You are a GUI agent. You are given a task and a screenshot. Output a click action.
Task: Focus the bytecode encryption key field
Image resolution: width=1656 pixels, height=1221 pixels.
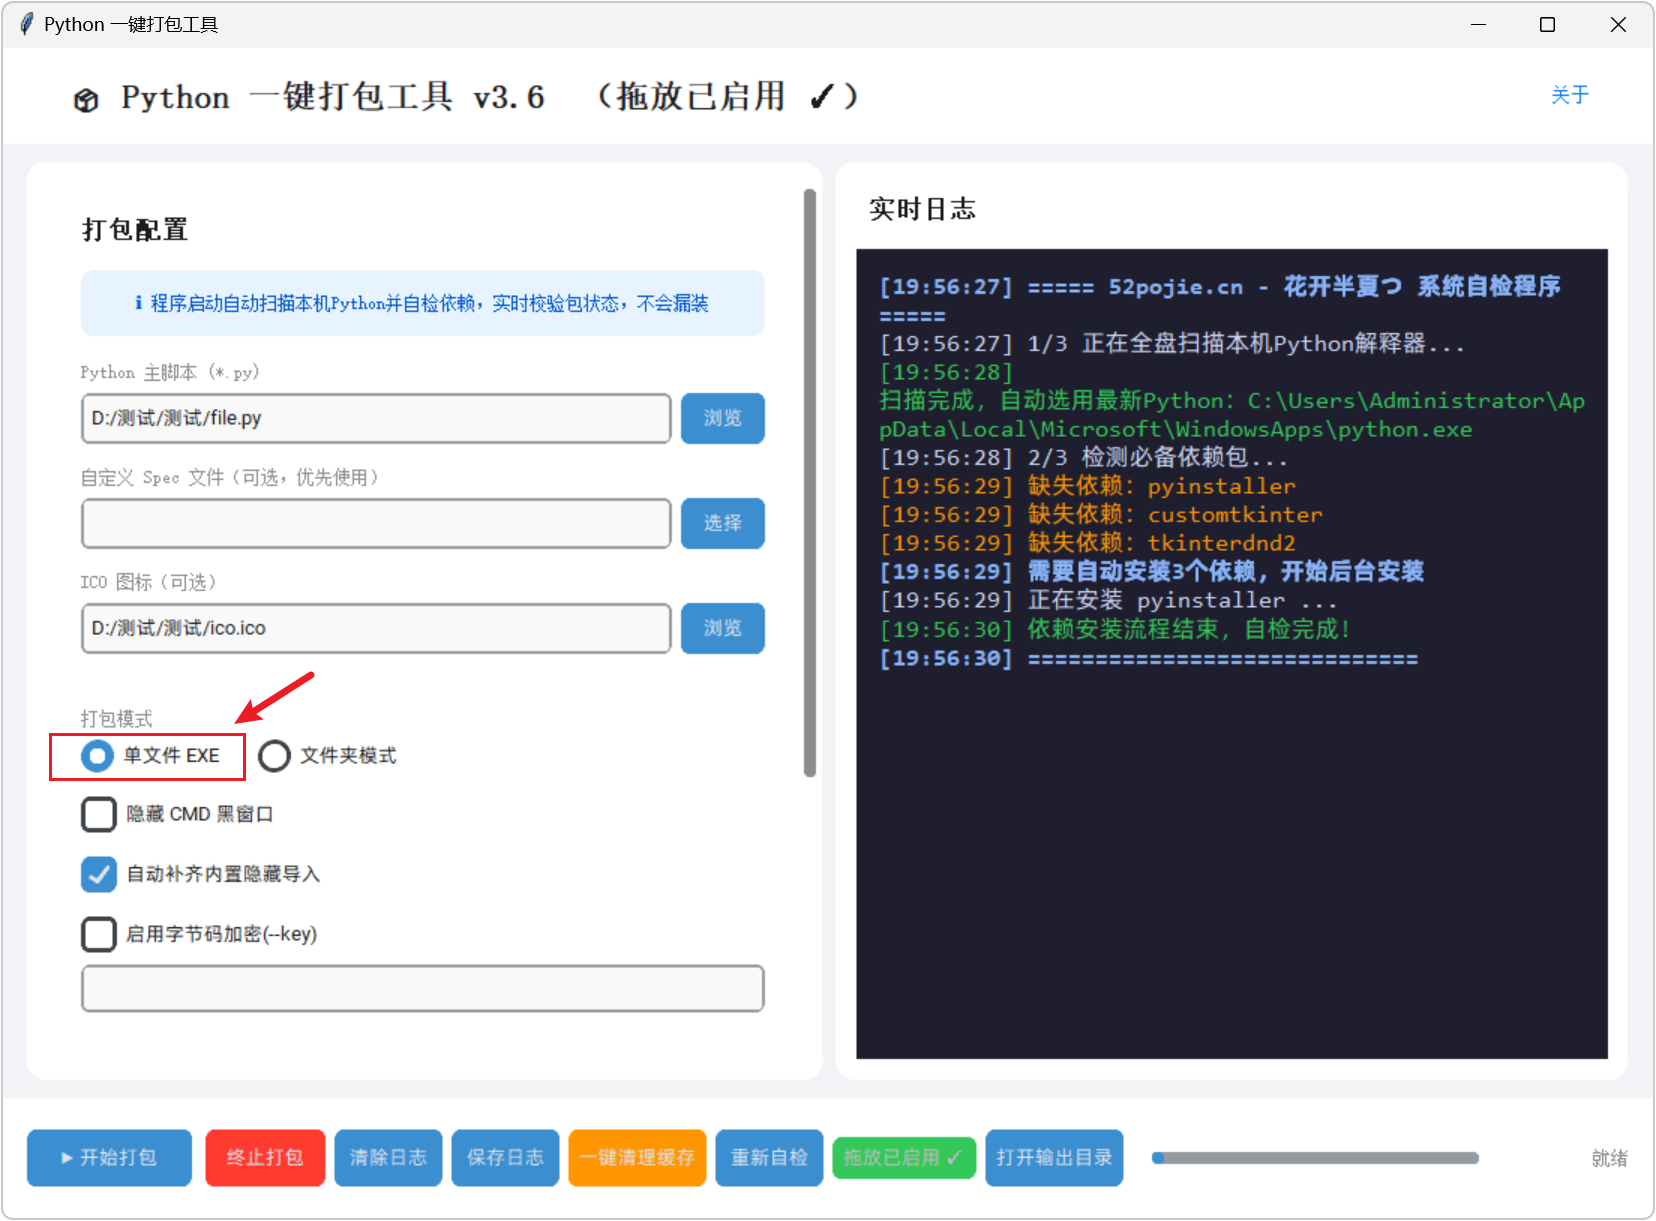coord(423,989)
